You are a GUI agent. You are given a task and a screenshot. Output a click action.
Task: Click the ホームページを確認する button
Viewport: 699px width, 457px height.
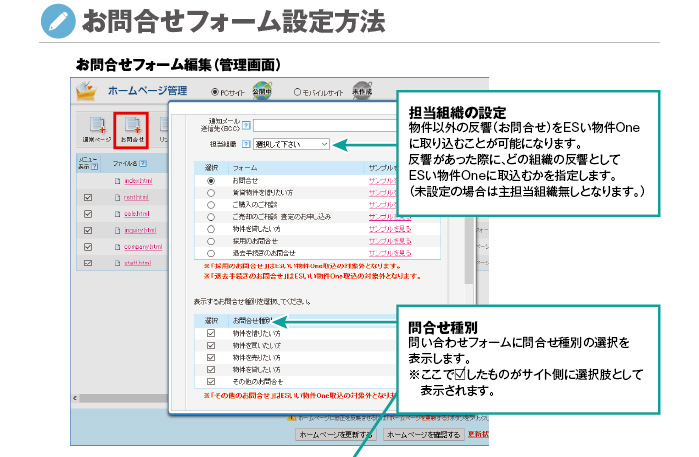pyautogui.click(x=424, y=434)
